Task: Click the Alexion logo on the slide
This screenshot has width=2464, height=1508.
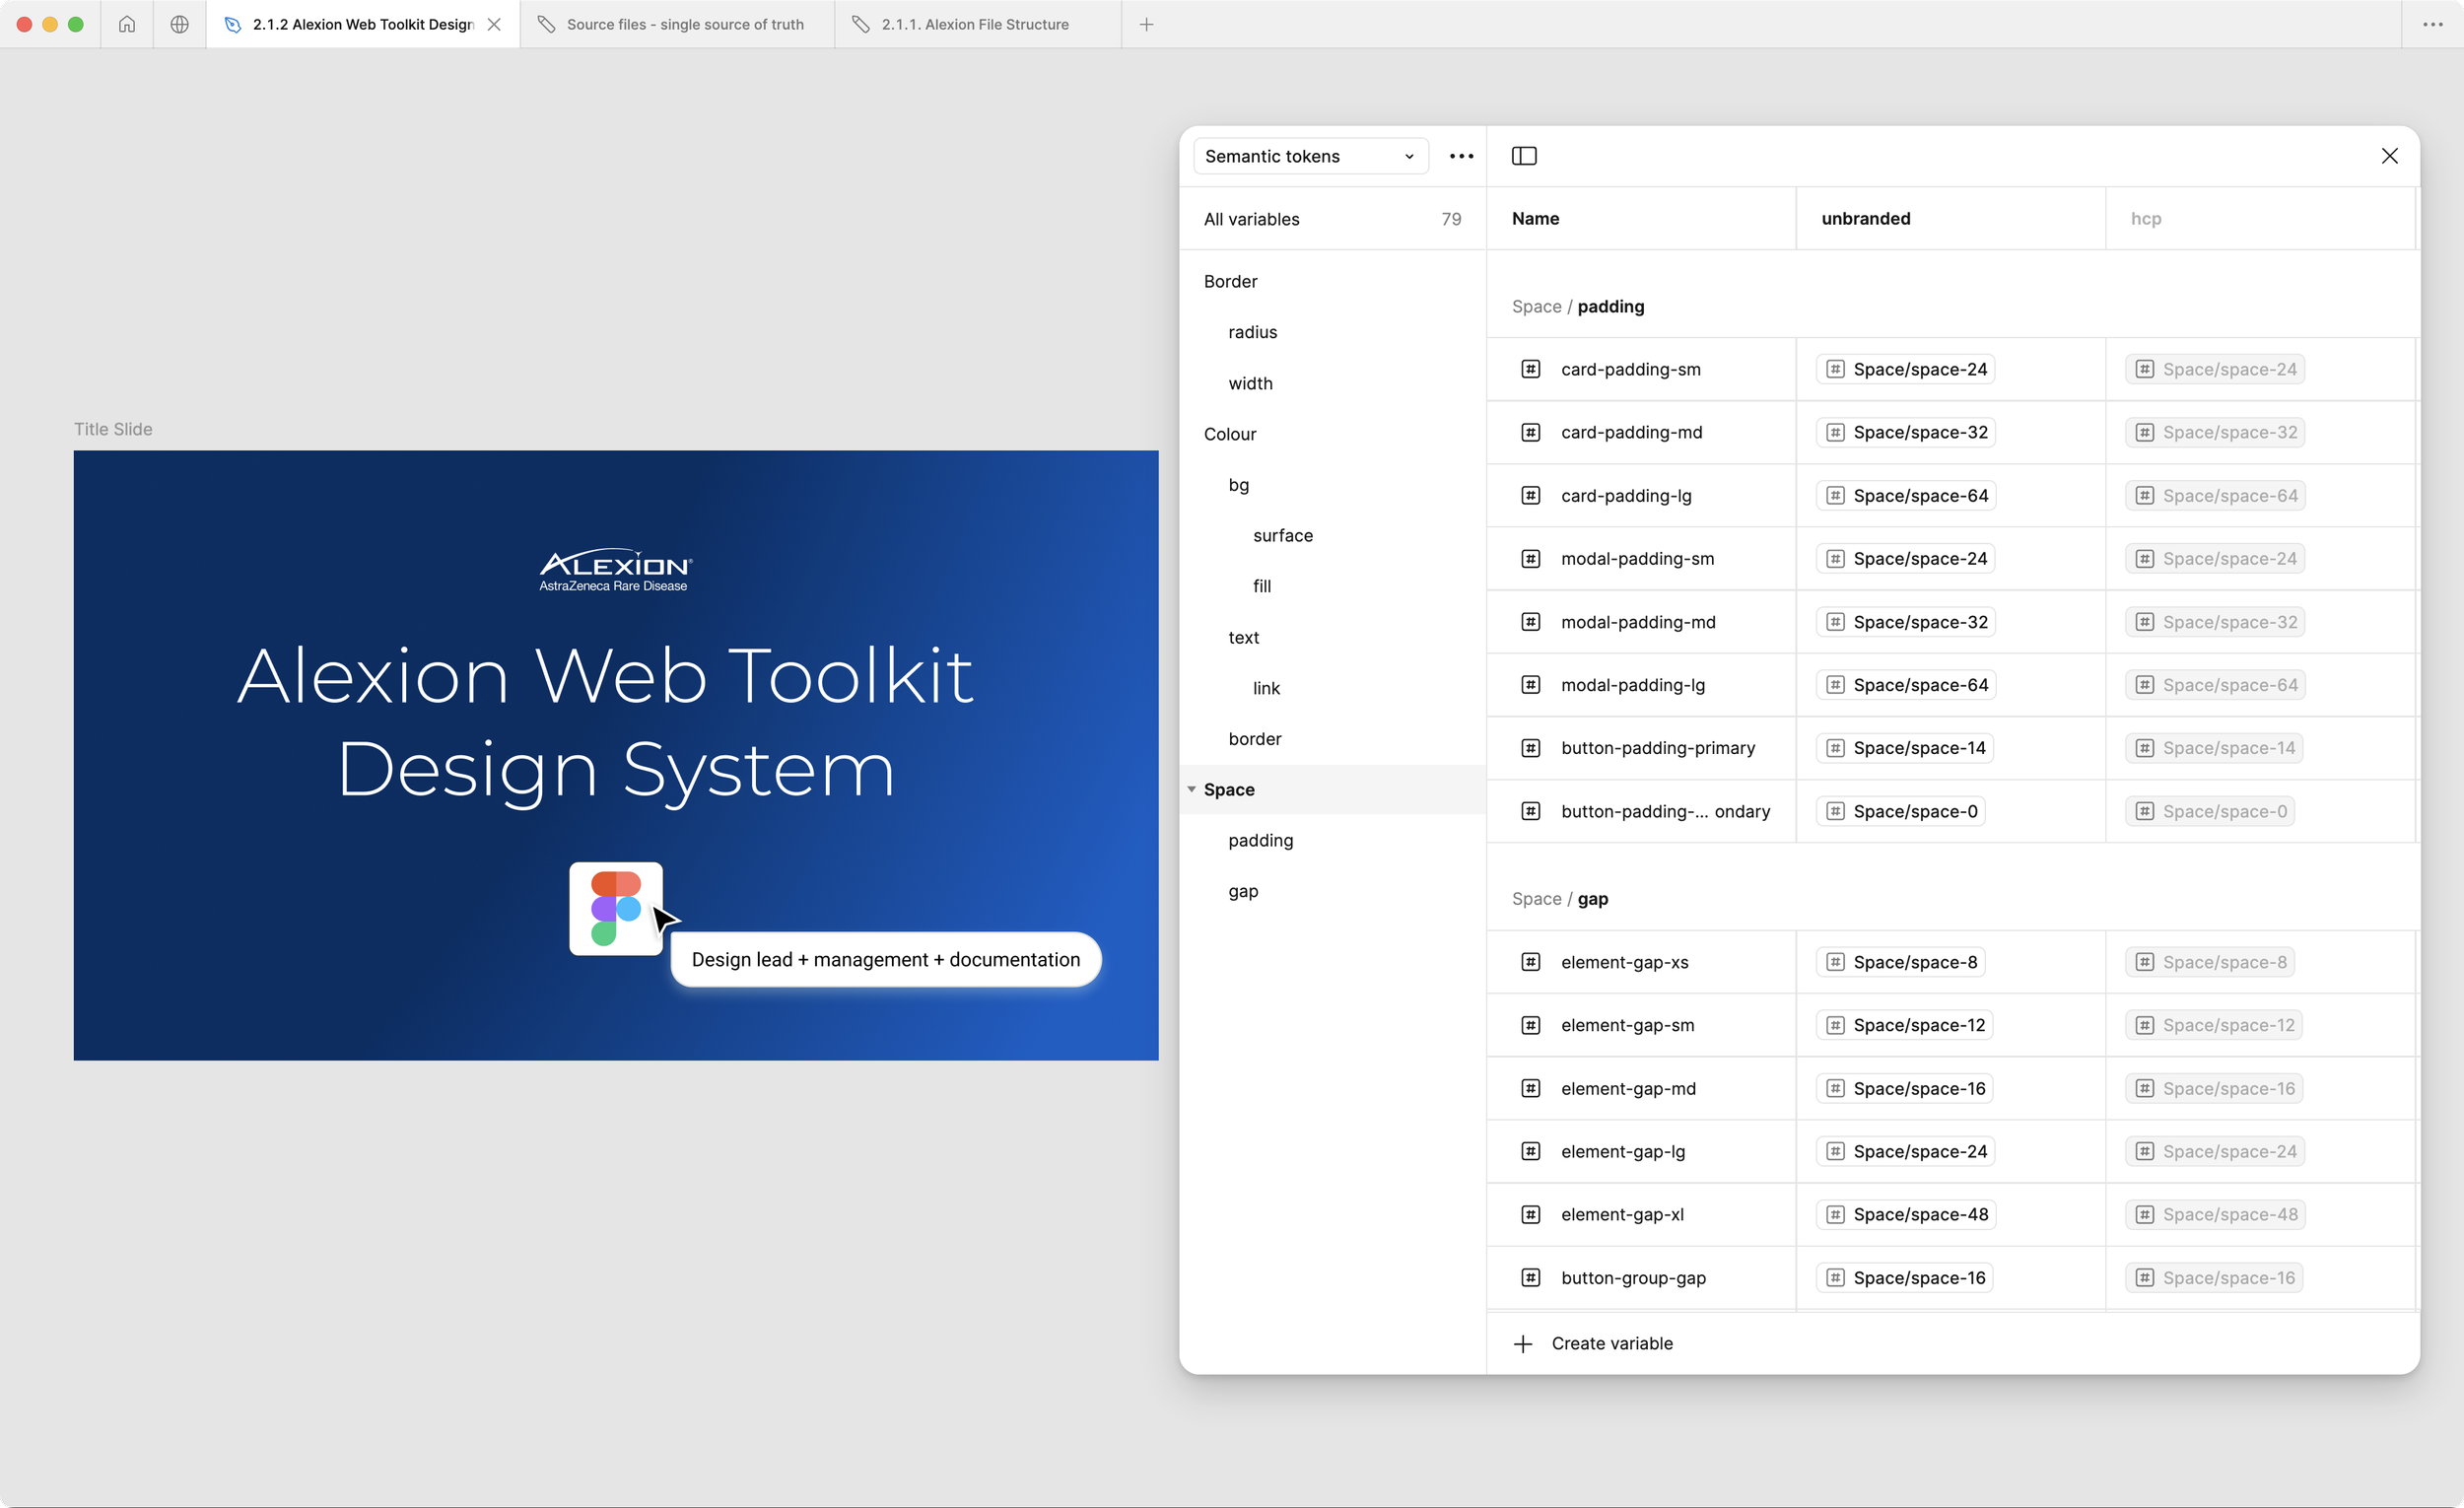Action: tap(615, 570)
